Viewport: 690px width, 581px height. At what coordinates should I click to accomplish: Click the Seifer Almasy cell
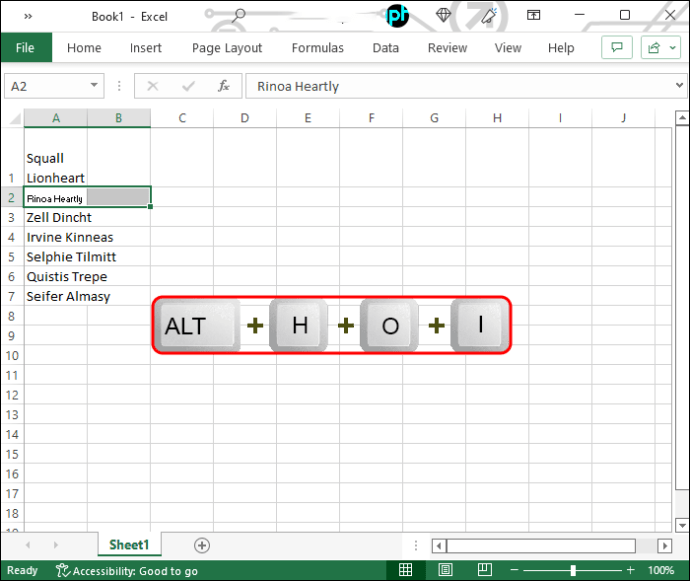[x=56, y=296]
